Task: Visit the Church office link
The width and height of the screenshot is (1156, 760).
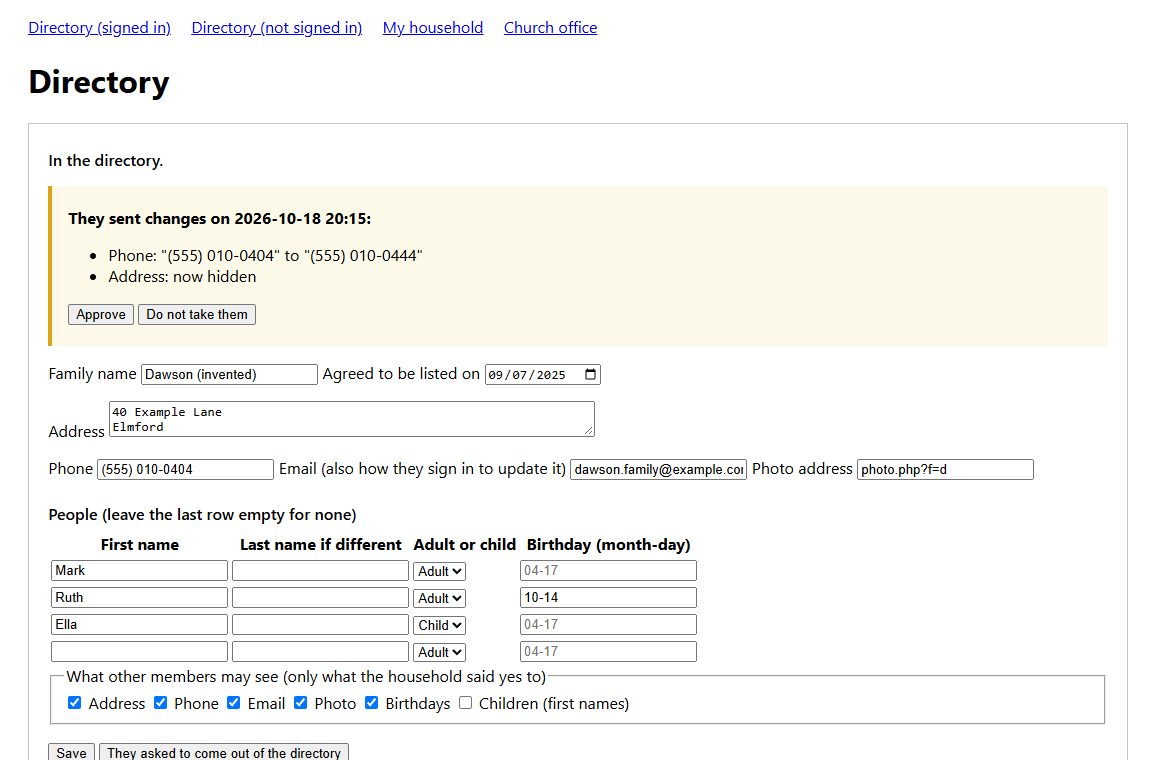Action: tap(550, 28)
